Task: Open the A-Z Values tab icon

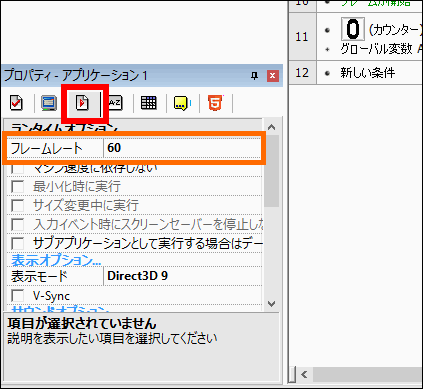Action: (115, 103)
